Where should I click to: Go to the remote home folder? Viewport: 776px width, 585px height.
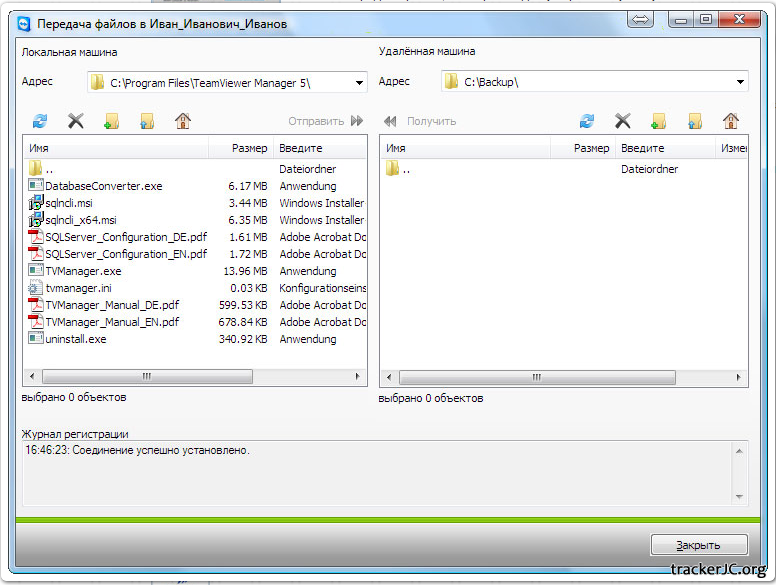(x=731, y=121)
